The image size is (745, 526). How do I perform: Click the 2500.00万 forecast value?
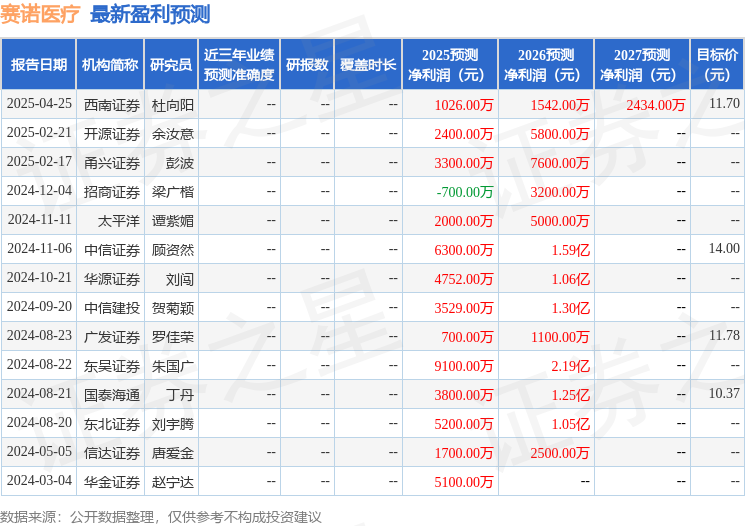(559, 453)
